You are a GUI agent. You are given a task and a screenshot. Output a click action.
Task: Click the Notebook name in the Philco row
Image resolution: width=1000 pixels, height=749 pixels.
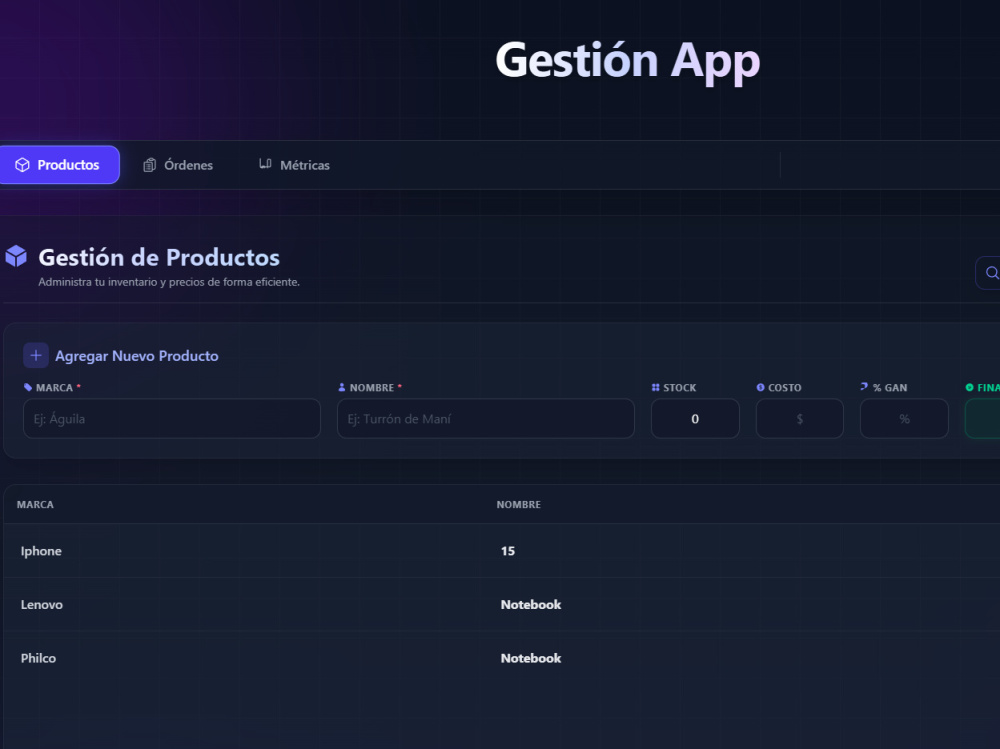click(531, 658)
